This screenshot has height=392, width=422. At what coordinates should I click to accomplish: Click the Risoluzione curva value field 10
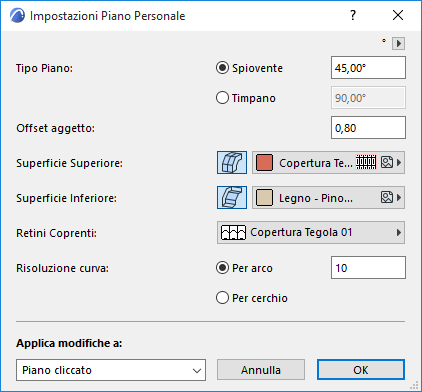368,268
